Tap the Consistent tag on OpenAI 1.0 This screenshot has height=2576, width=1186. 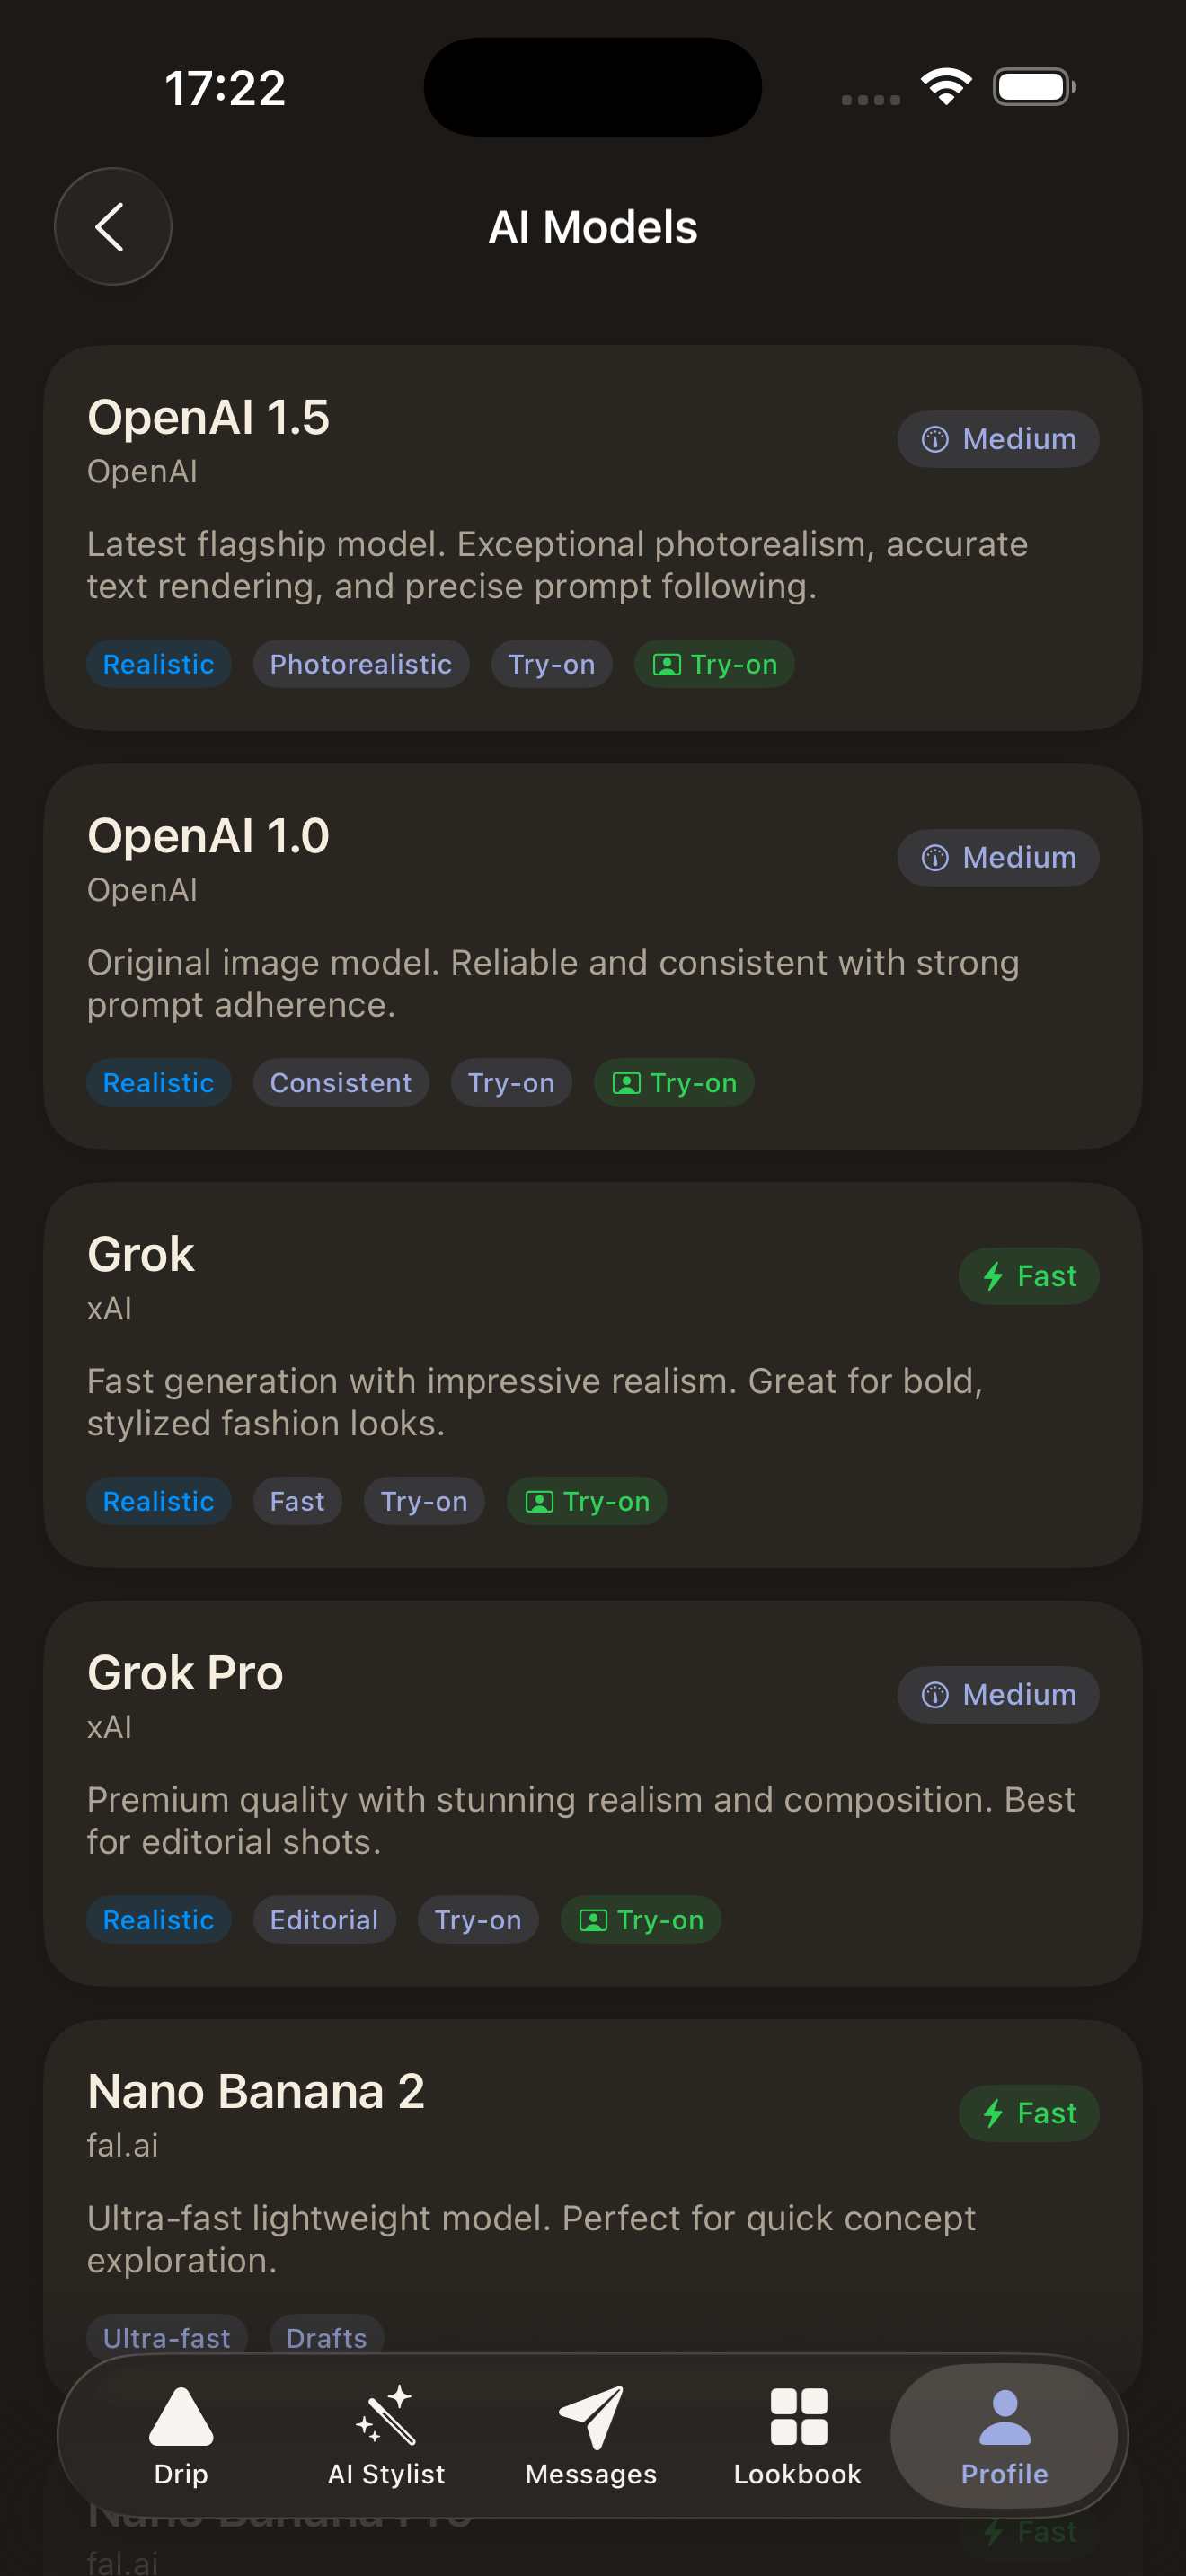pyautogui.click(x=341, y=1083)
